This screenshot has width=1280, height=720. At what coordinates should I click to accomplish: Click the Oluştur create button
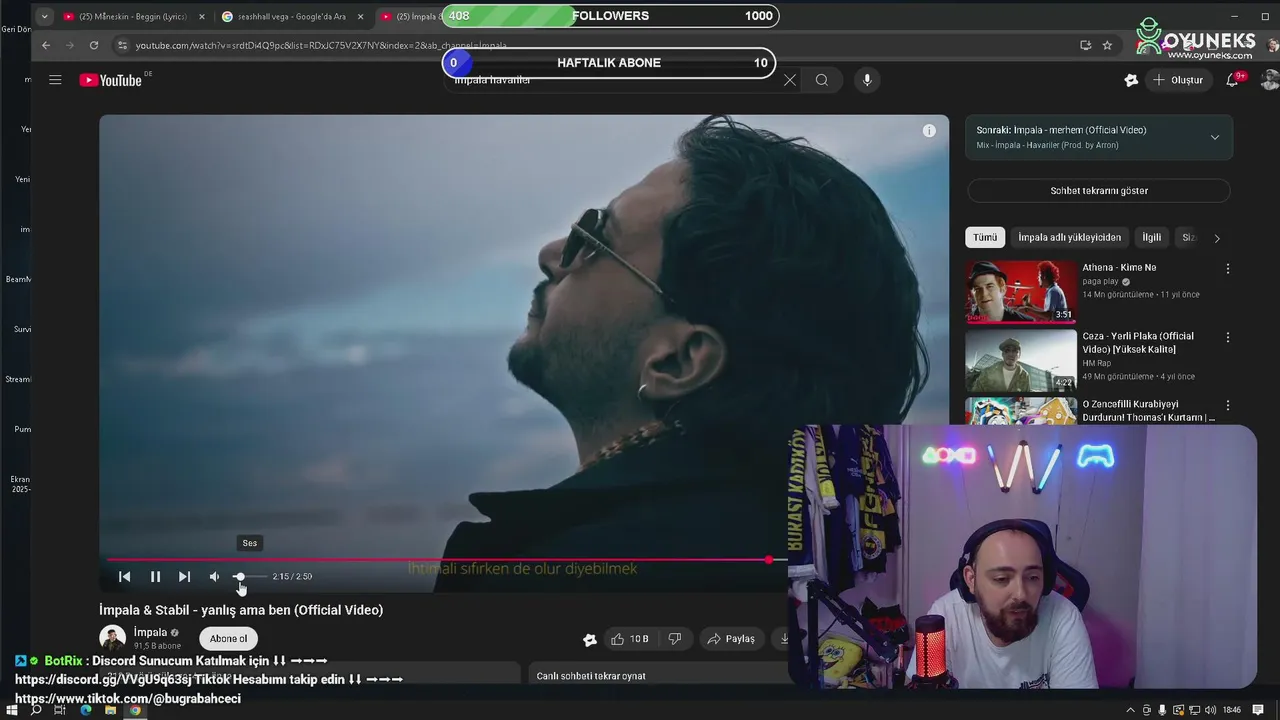1179,80
